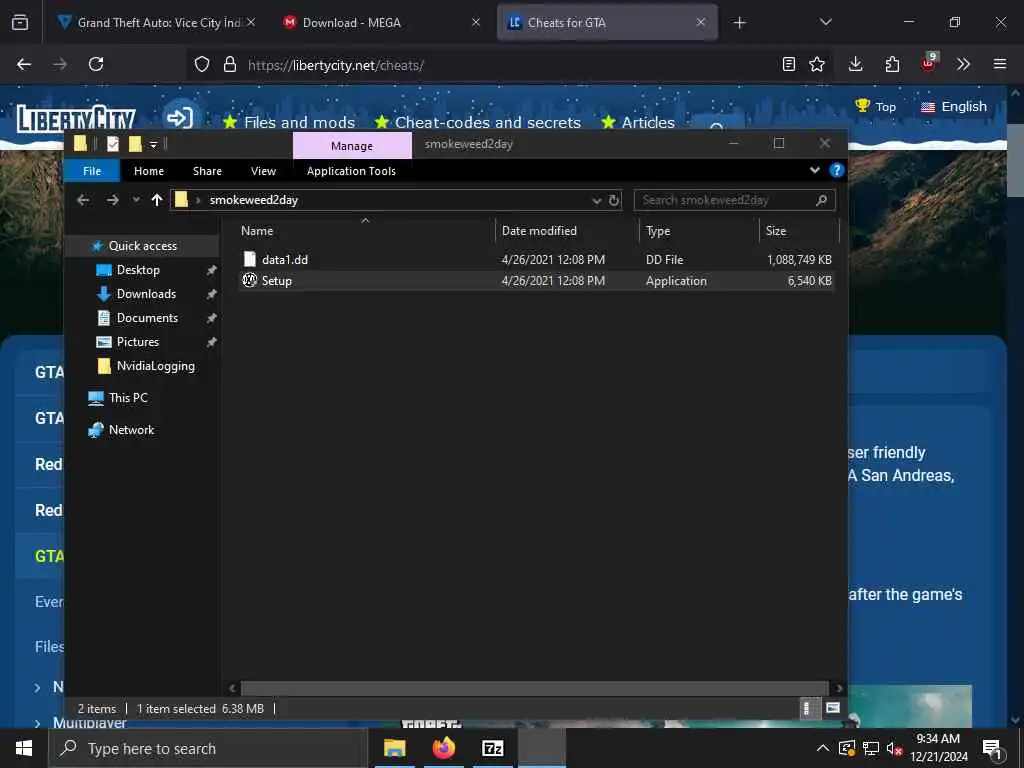Open the Home ribbon tab
1024x768 pixels.
(x=149, y=171)
